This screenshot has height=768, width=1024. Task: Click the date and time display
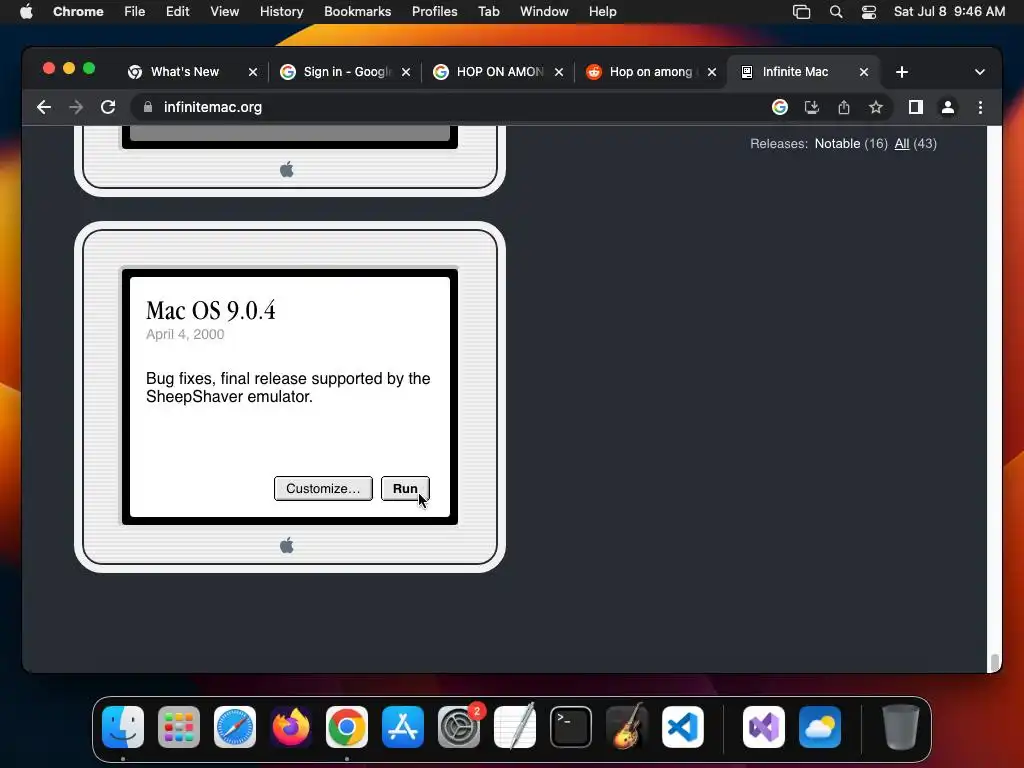(949, 12)
